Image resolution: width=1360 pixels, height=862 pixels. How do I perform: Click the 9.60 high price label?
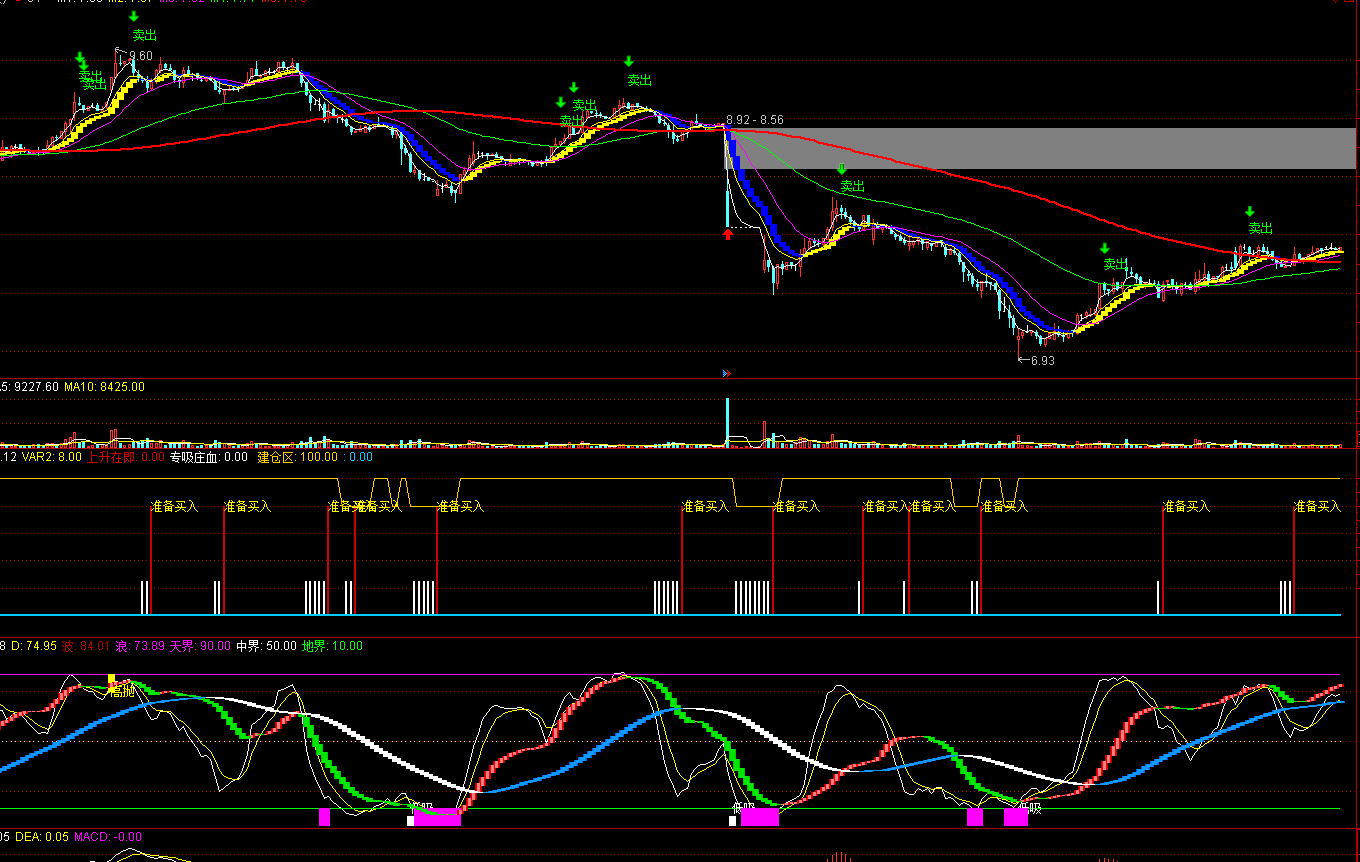pyautogui.click(x=141, y=56)
